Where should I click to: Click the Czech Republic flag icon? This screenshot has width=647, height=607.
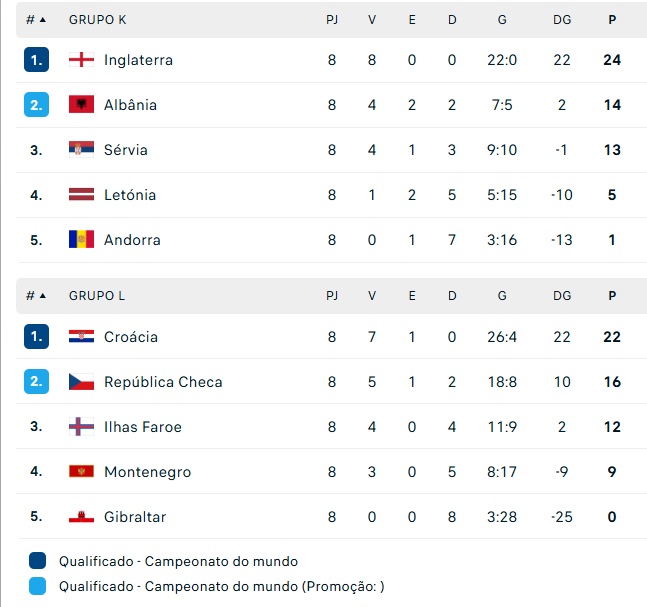81,382
